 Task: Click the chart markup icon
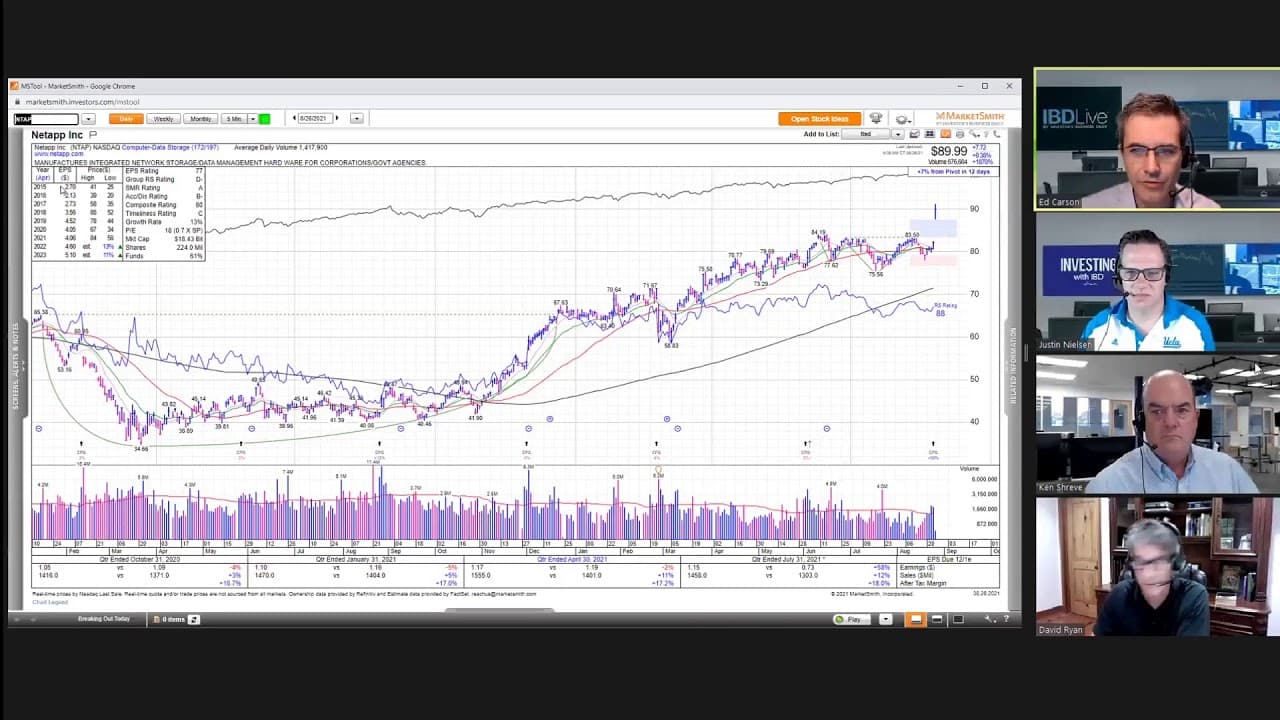pos(915,134)
